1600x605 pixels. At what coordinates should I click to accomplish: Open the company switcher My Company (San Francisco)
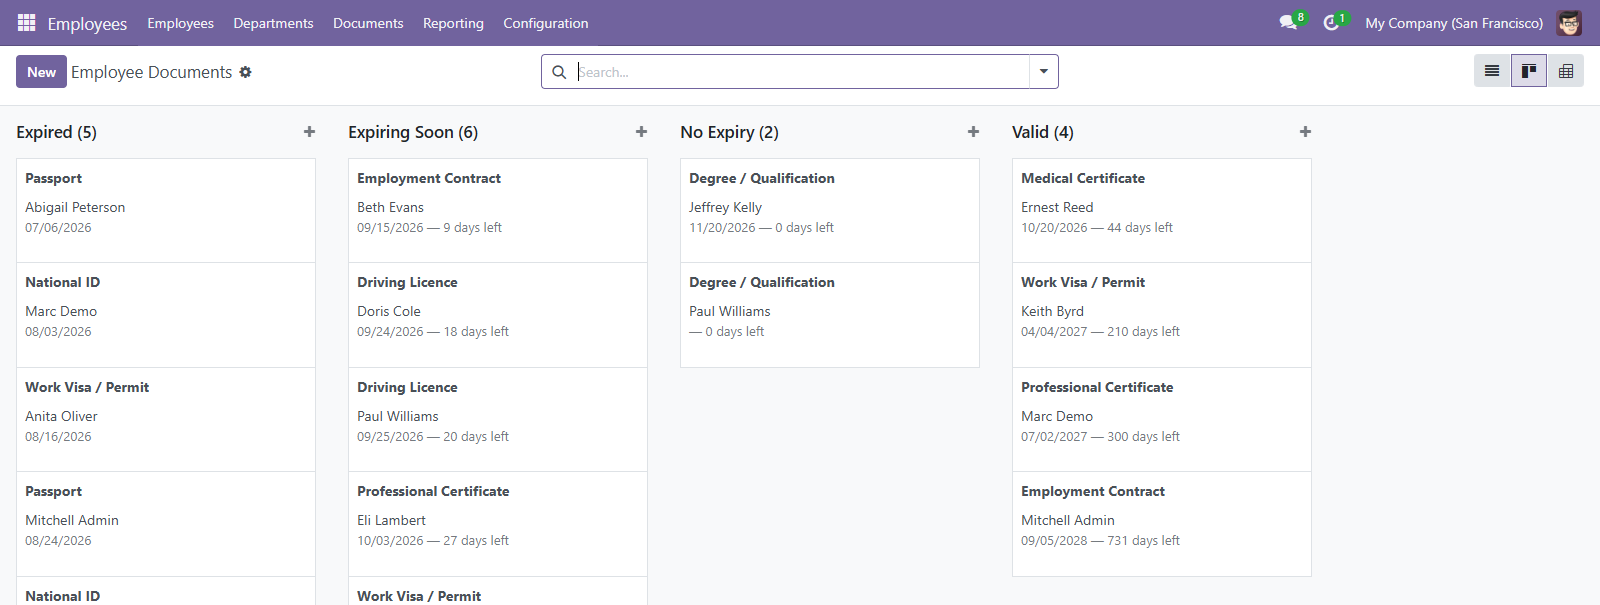[x=1454, y=23]
